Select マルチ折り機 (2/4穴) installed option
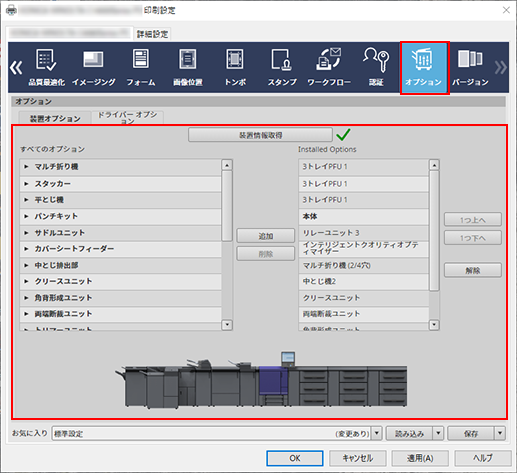The height and width of the screenshot is (473, 517). pyautogui.click(x=363, y=265)
